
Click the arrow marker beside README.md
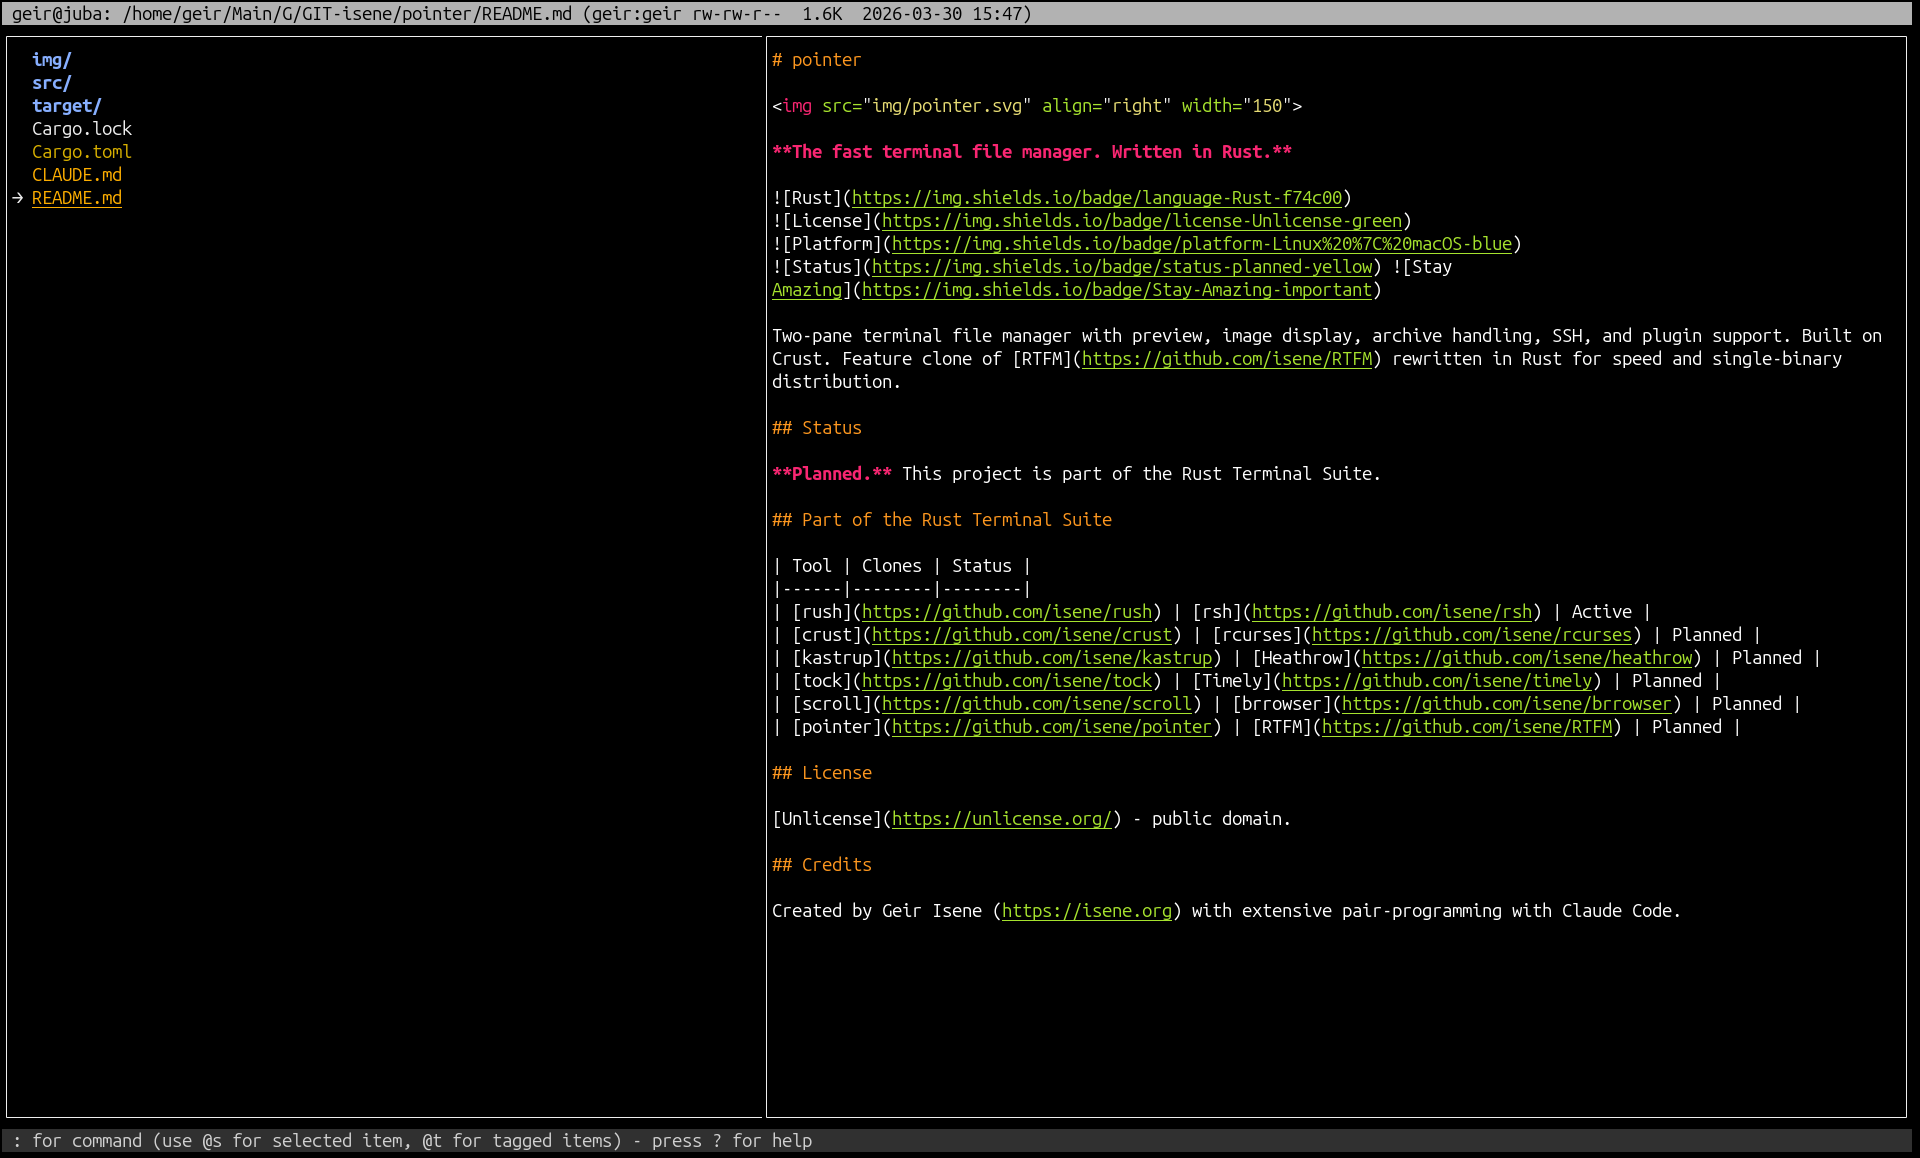point(18,198)
